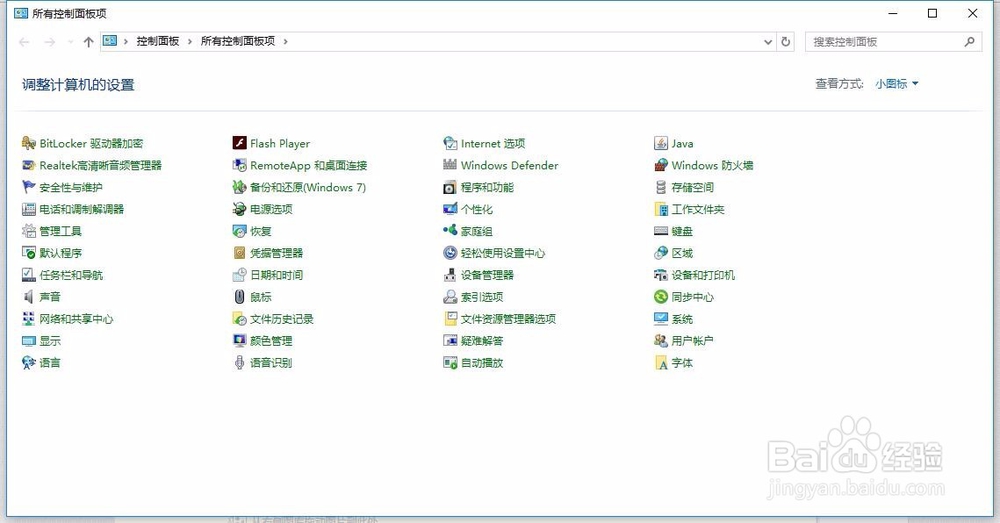Click the title bar window icon
The height and width of the screenshot is (523, 1000).
click(21, 13)
